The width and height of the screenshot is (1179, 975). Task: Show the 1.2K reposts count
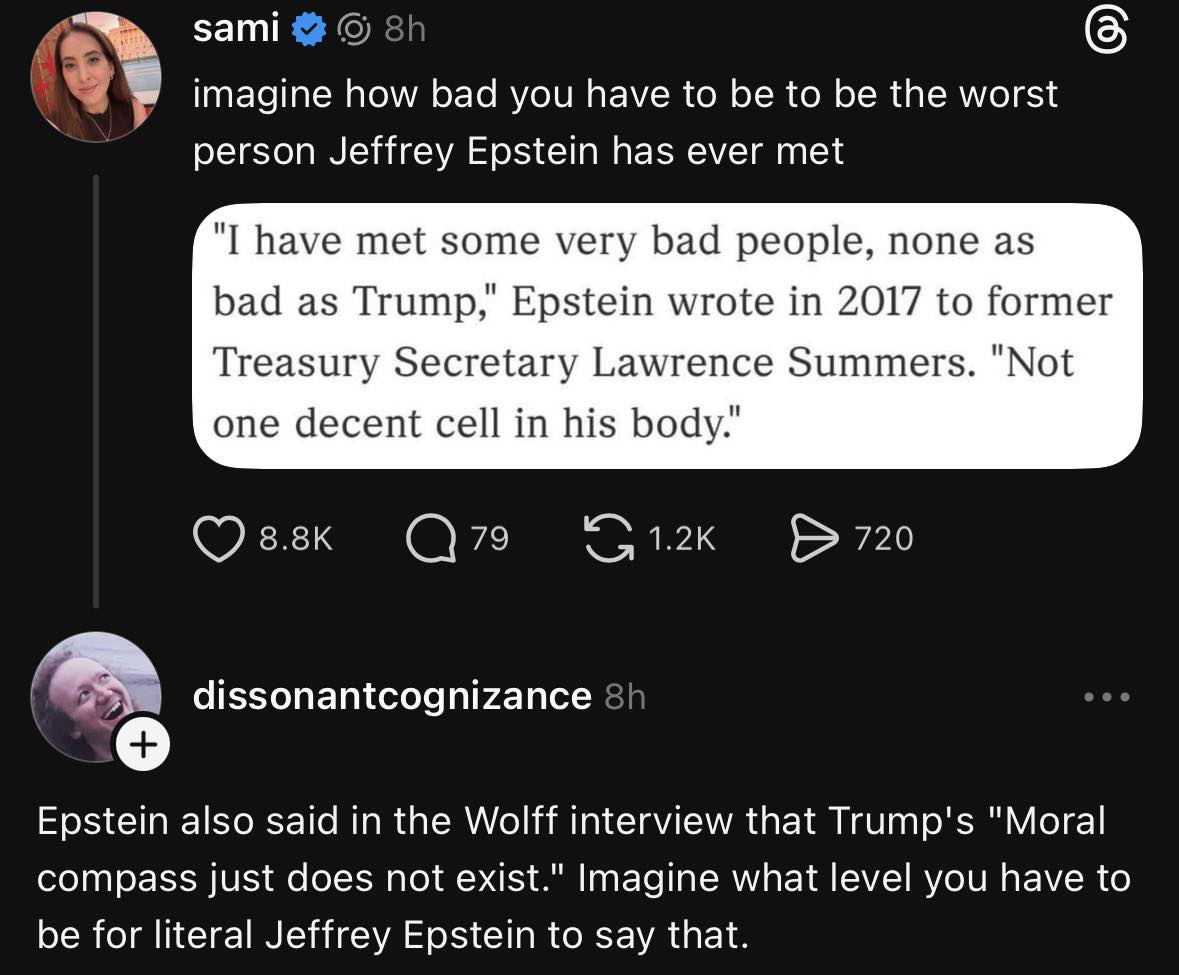(x=682, y=540)
